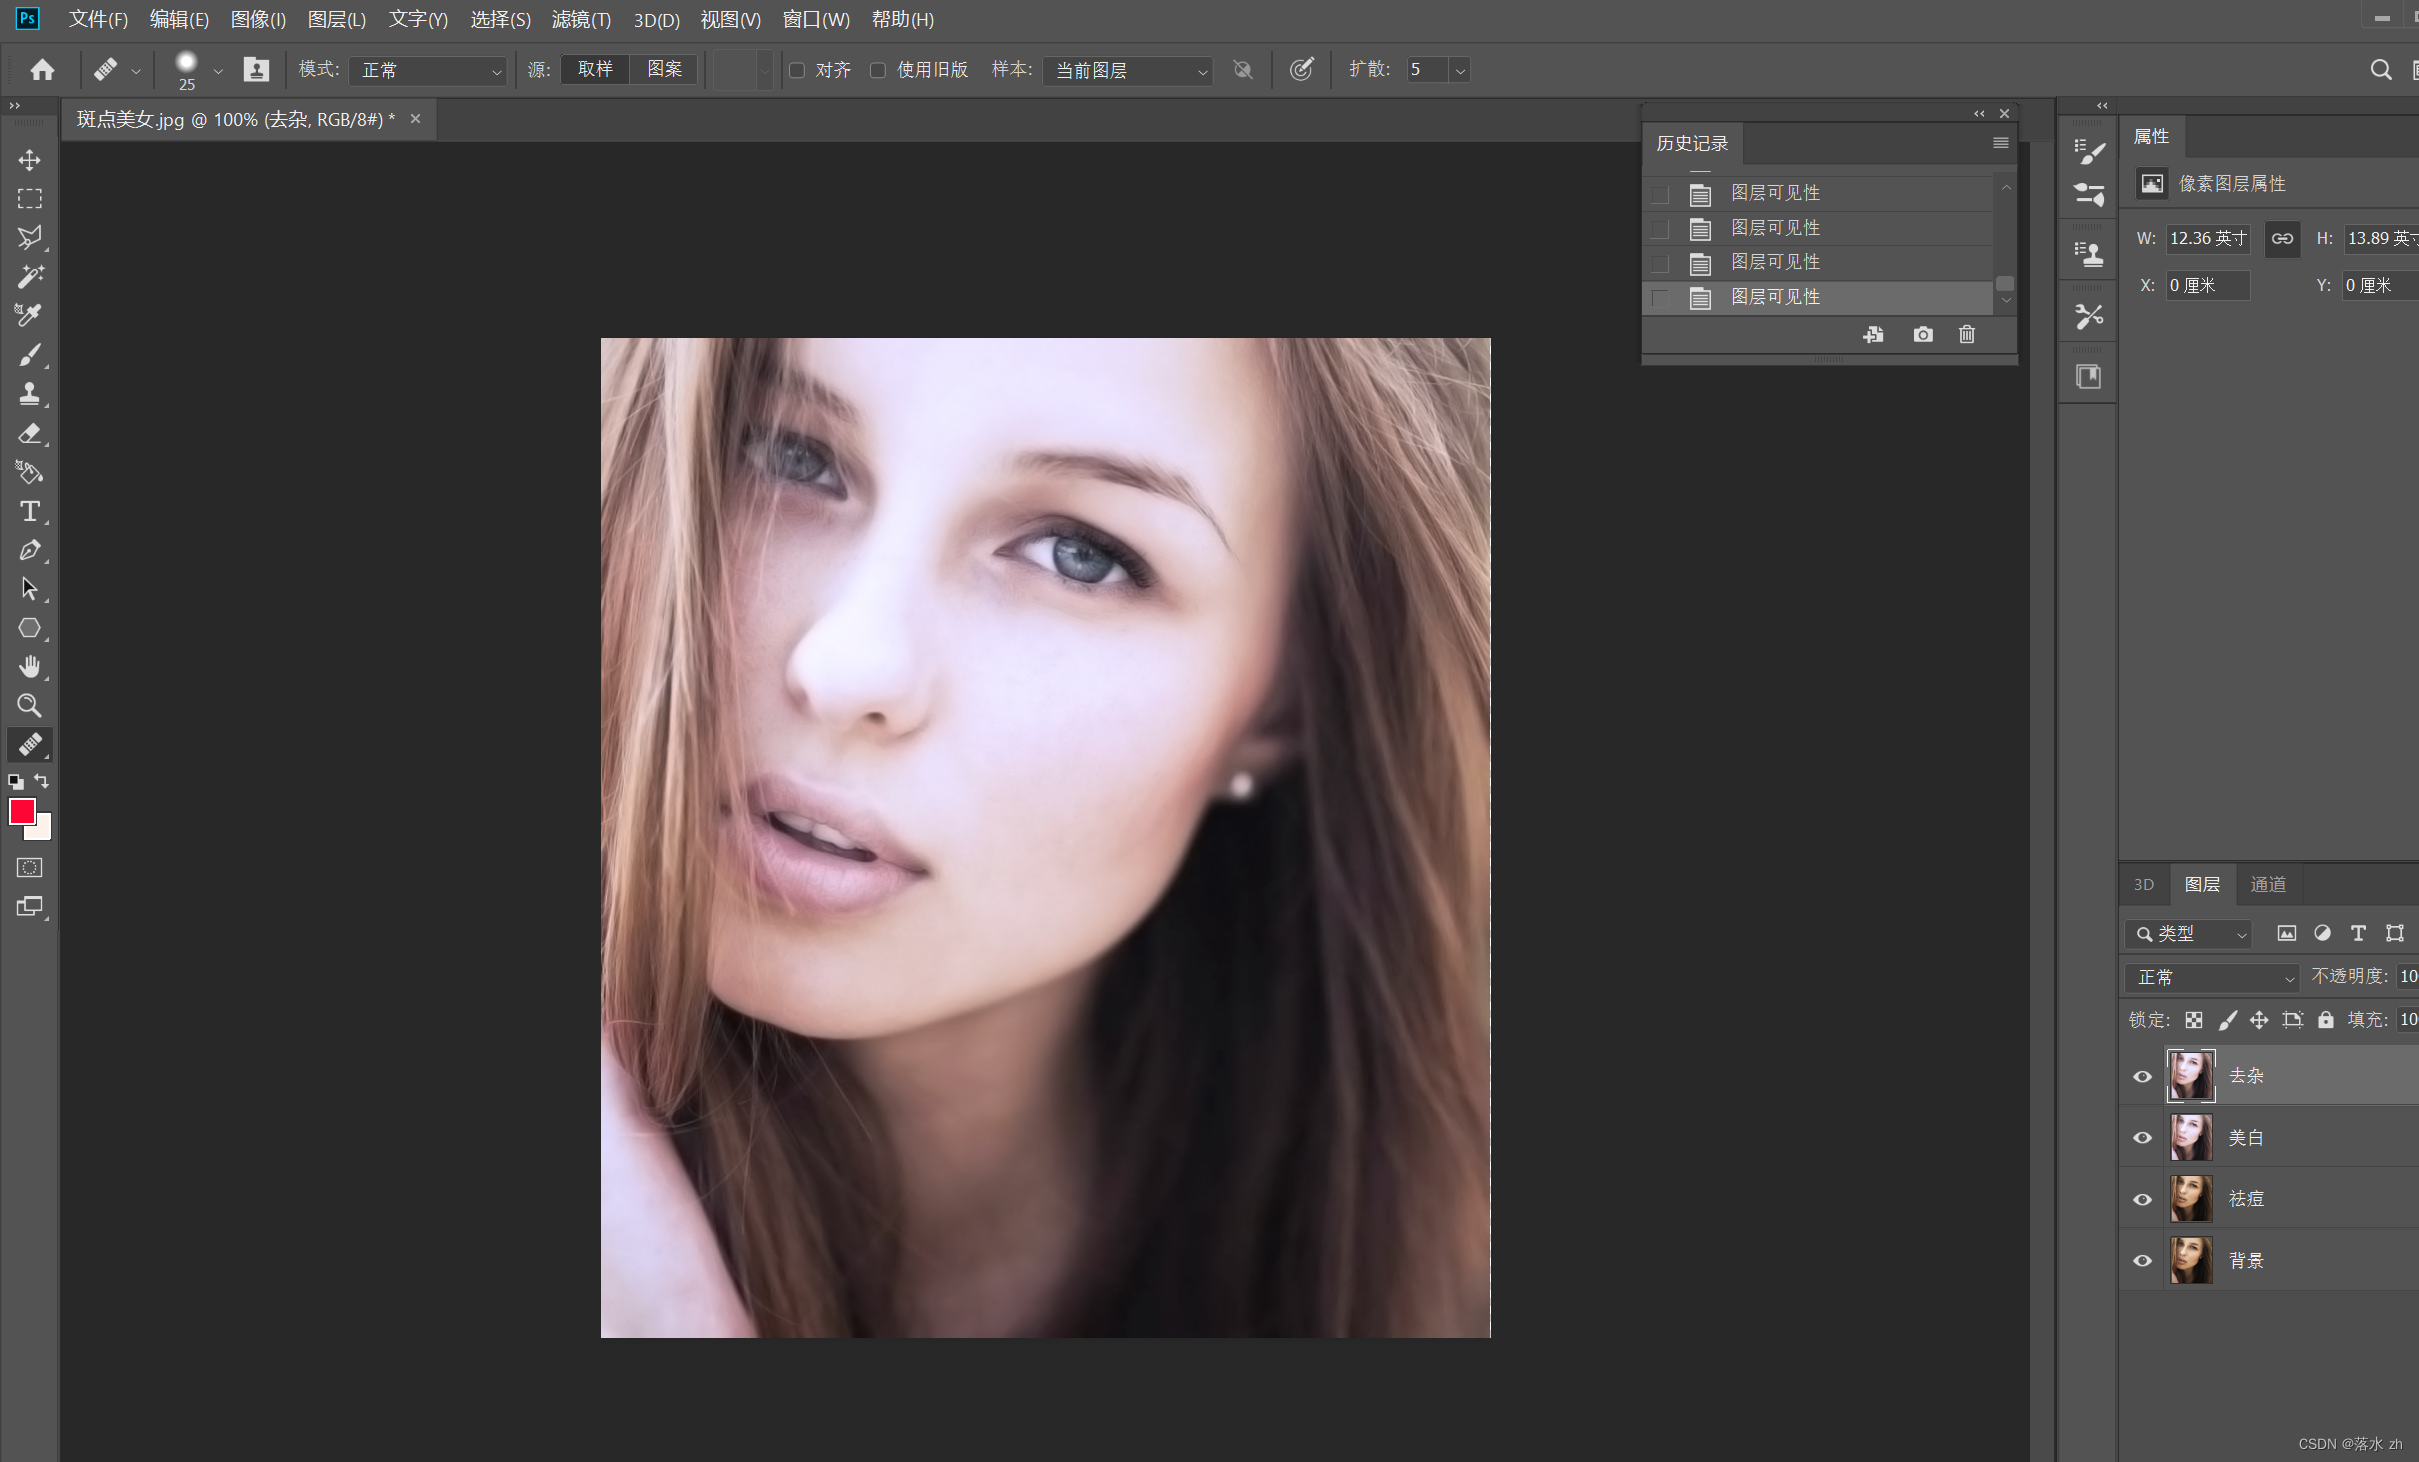Viewport: 2419px width, 1462px height.
Task: Select the Pen tool
Action: point(29,550)
